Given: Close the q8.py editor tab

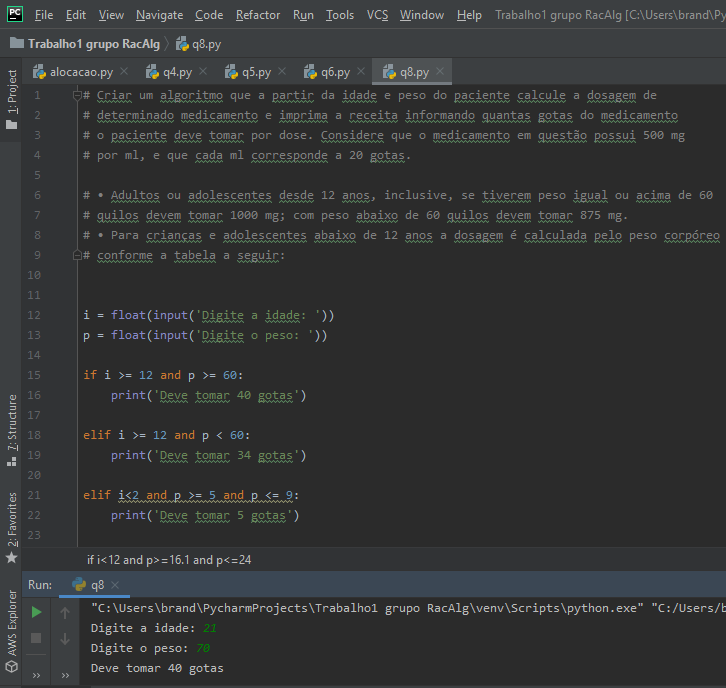Looking at the screenshot, I should [440, 71].
